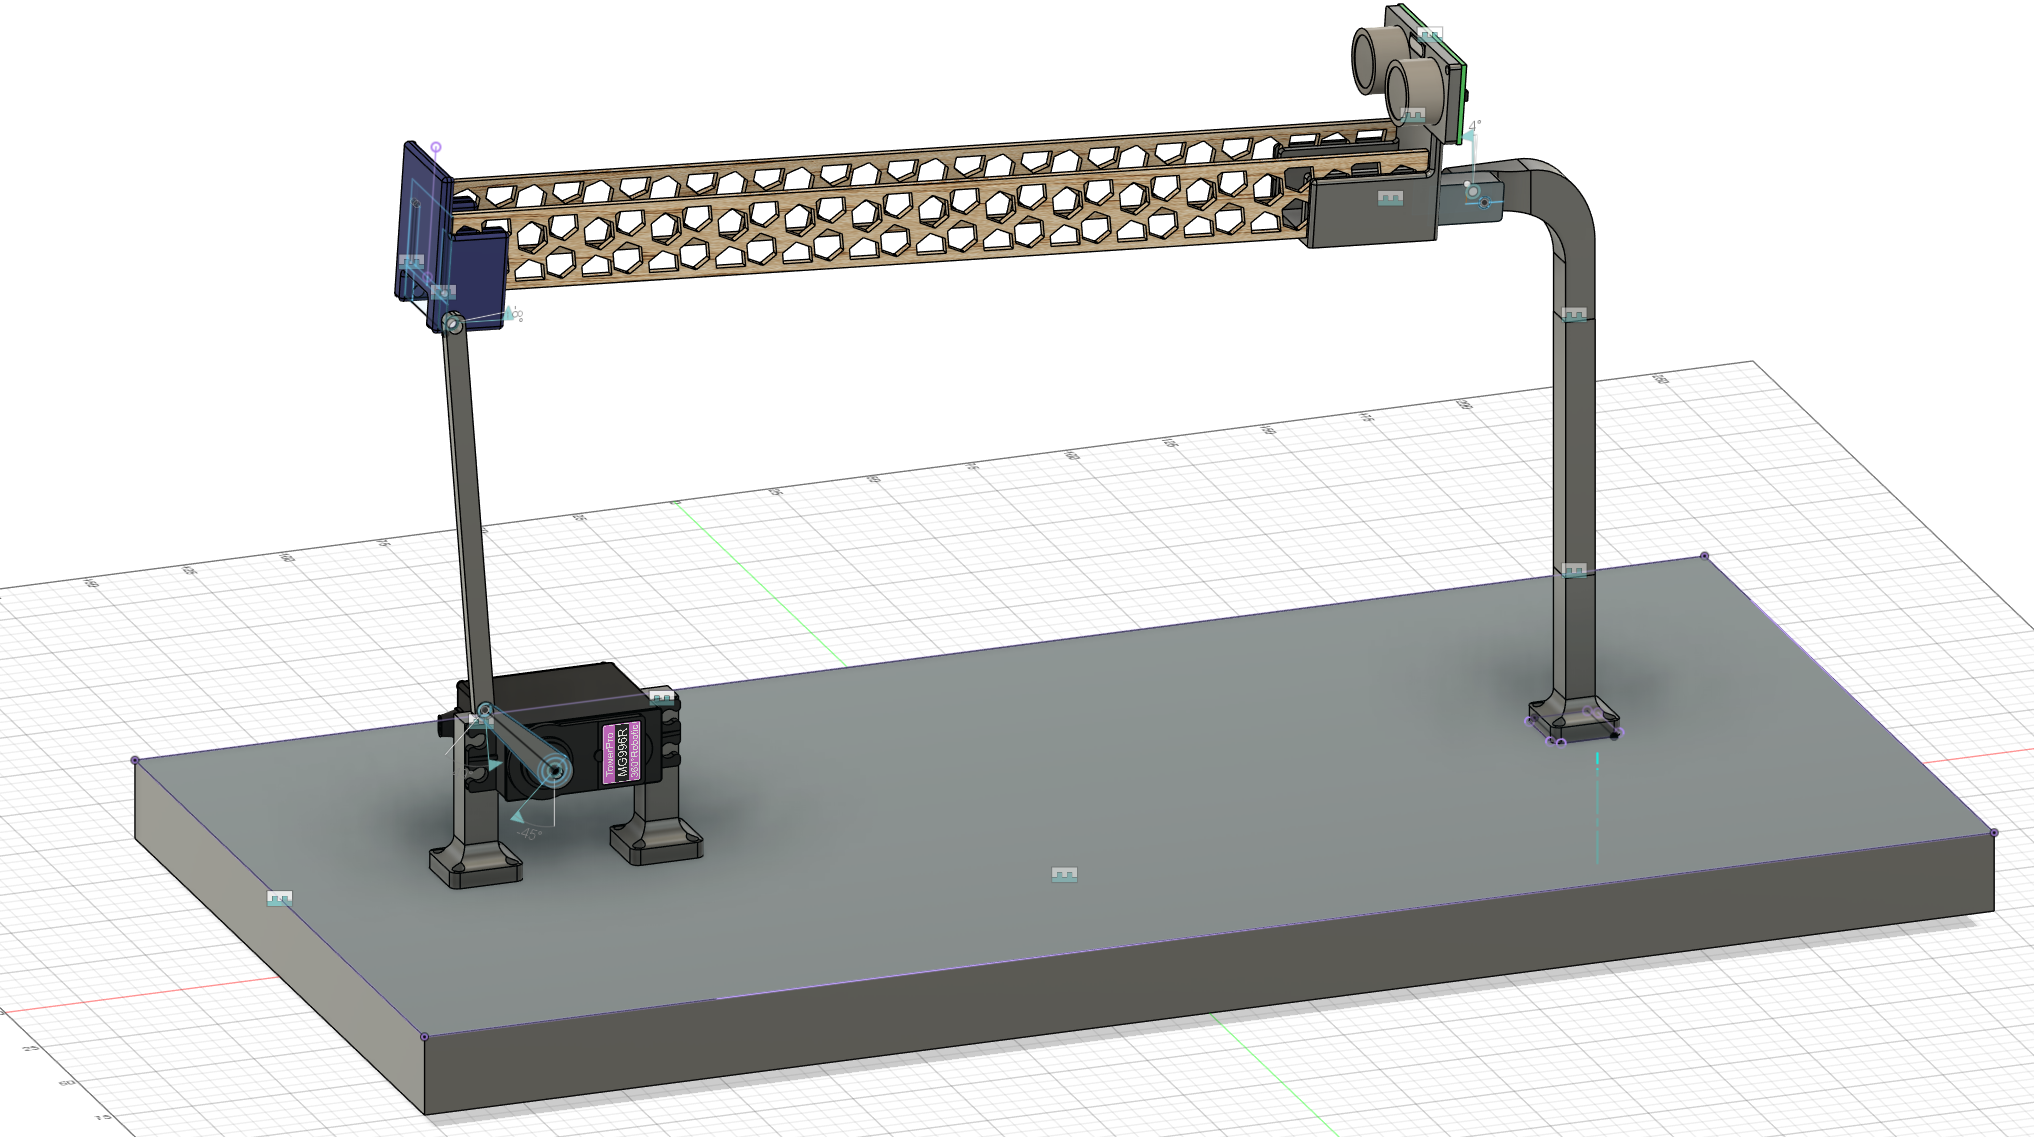Click the joint badge on the upper pole bend

(x=1574, y=314)
